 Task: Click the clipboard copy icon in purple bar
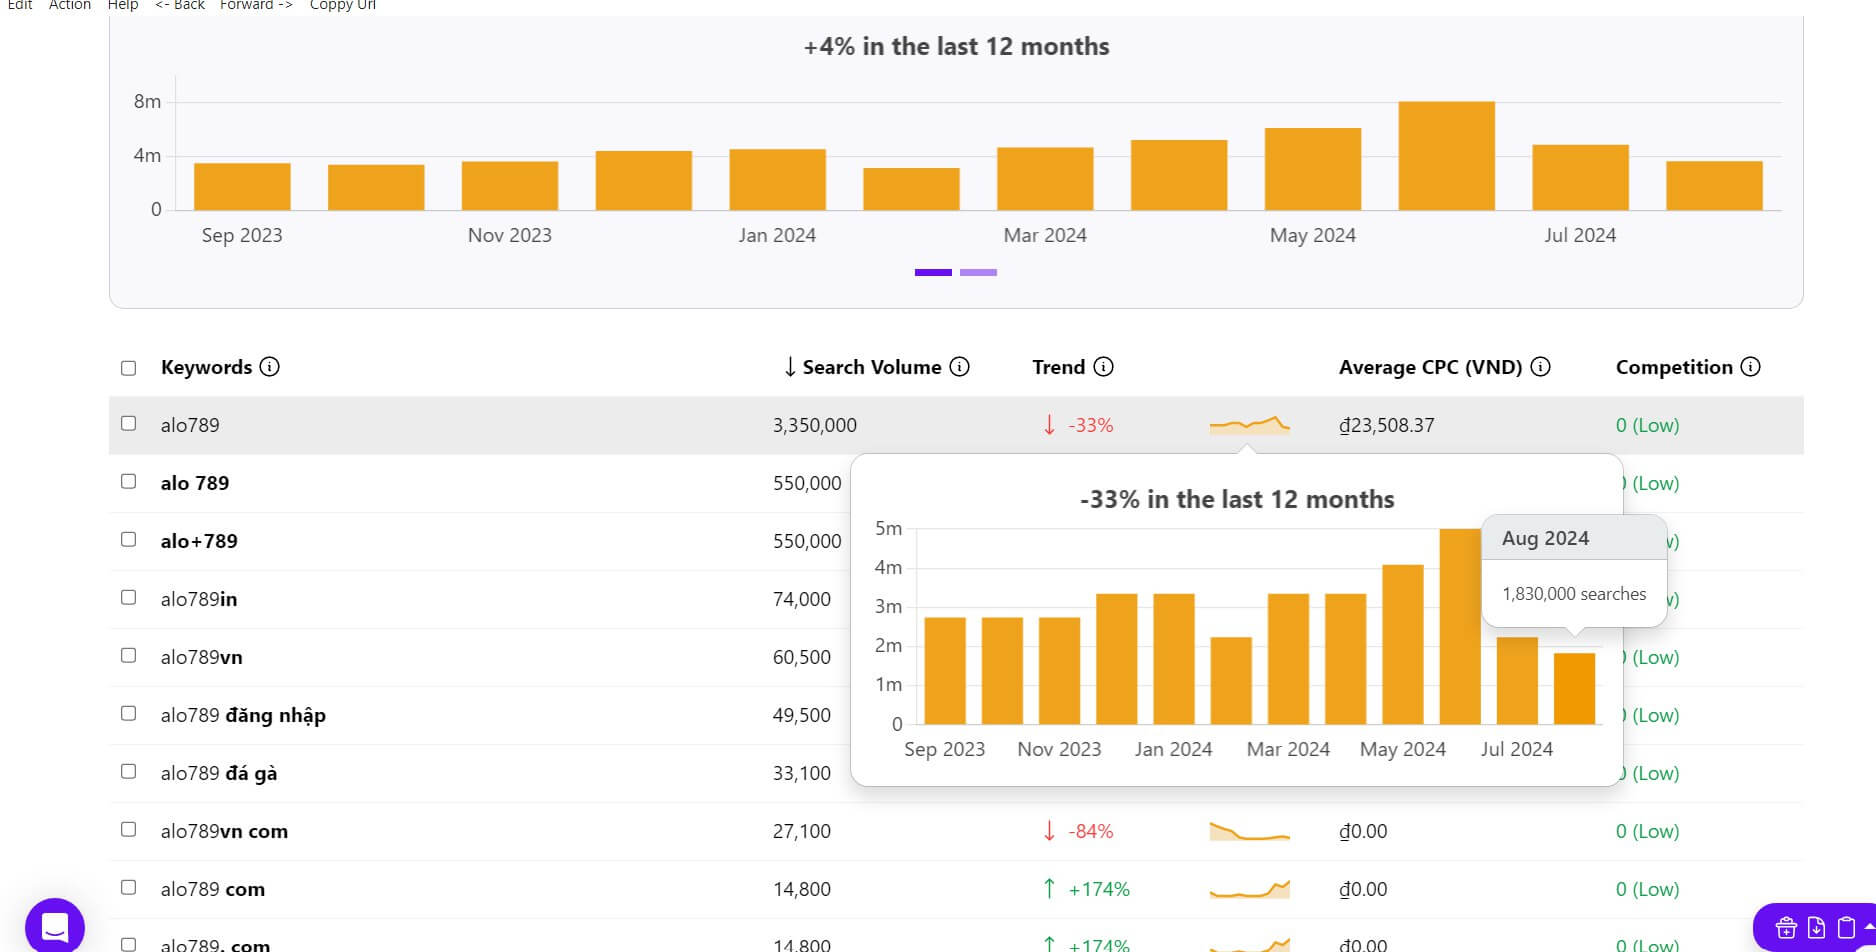click(x=1846, y=928)
